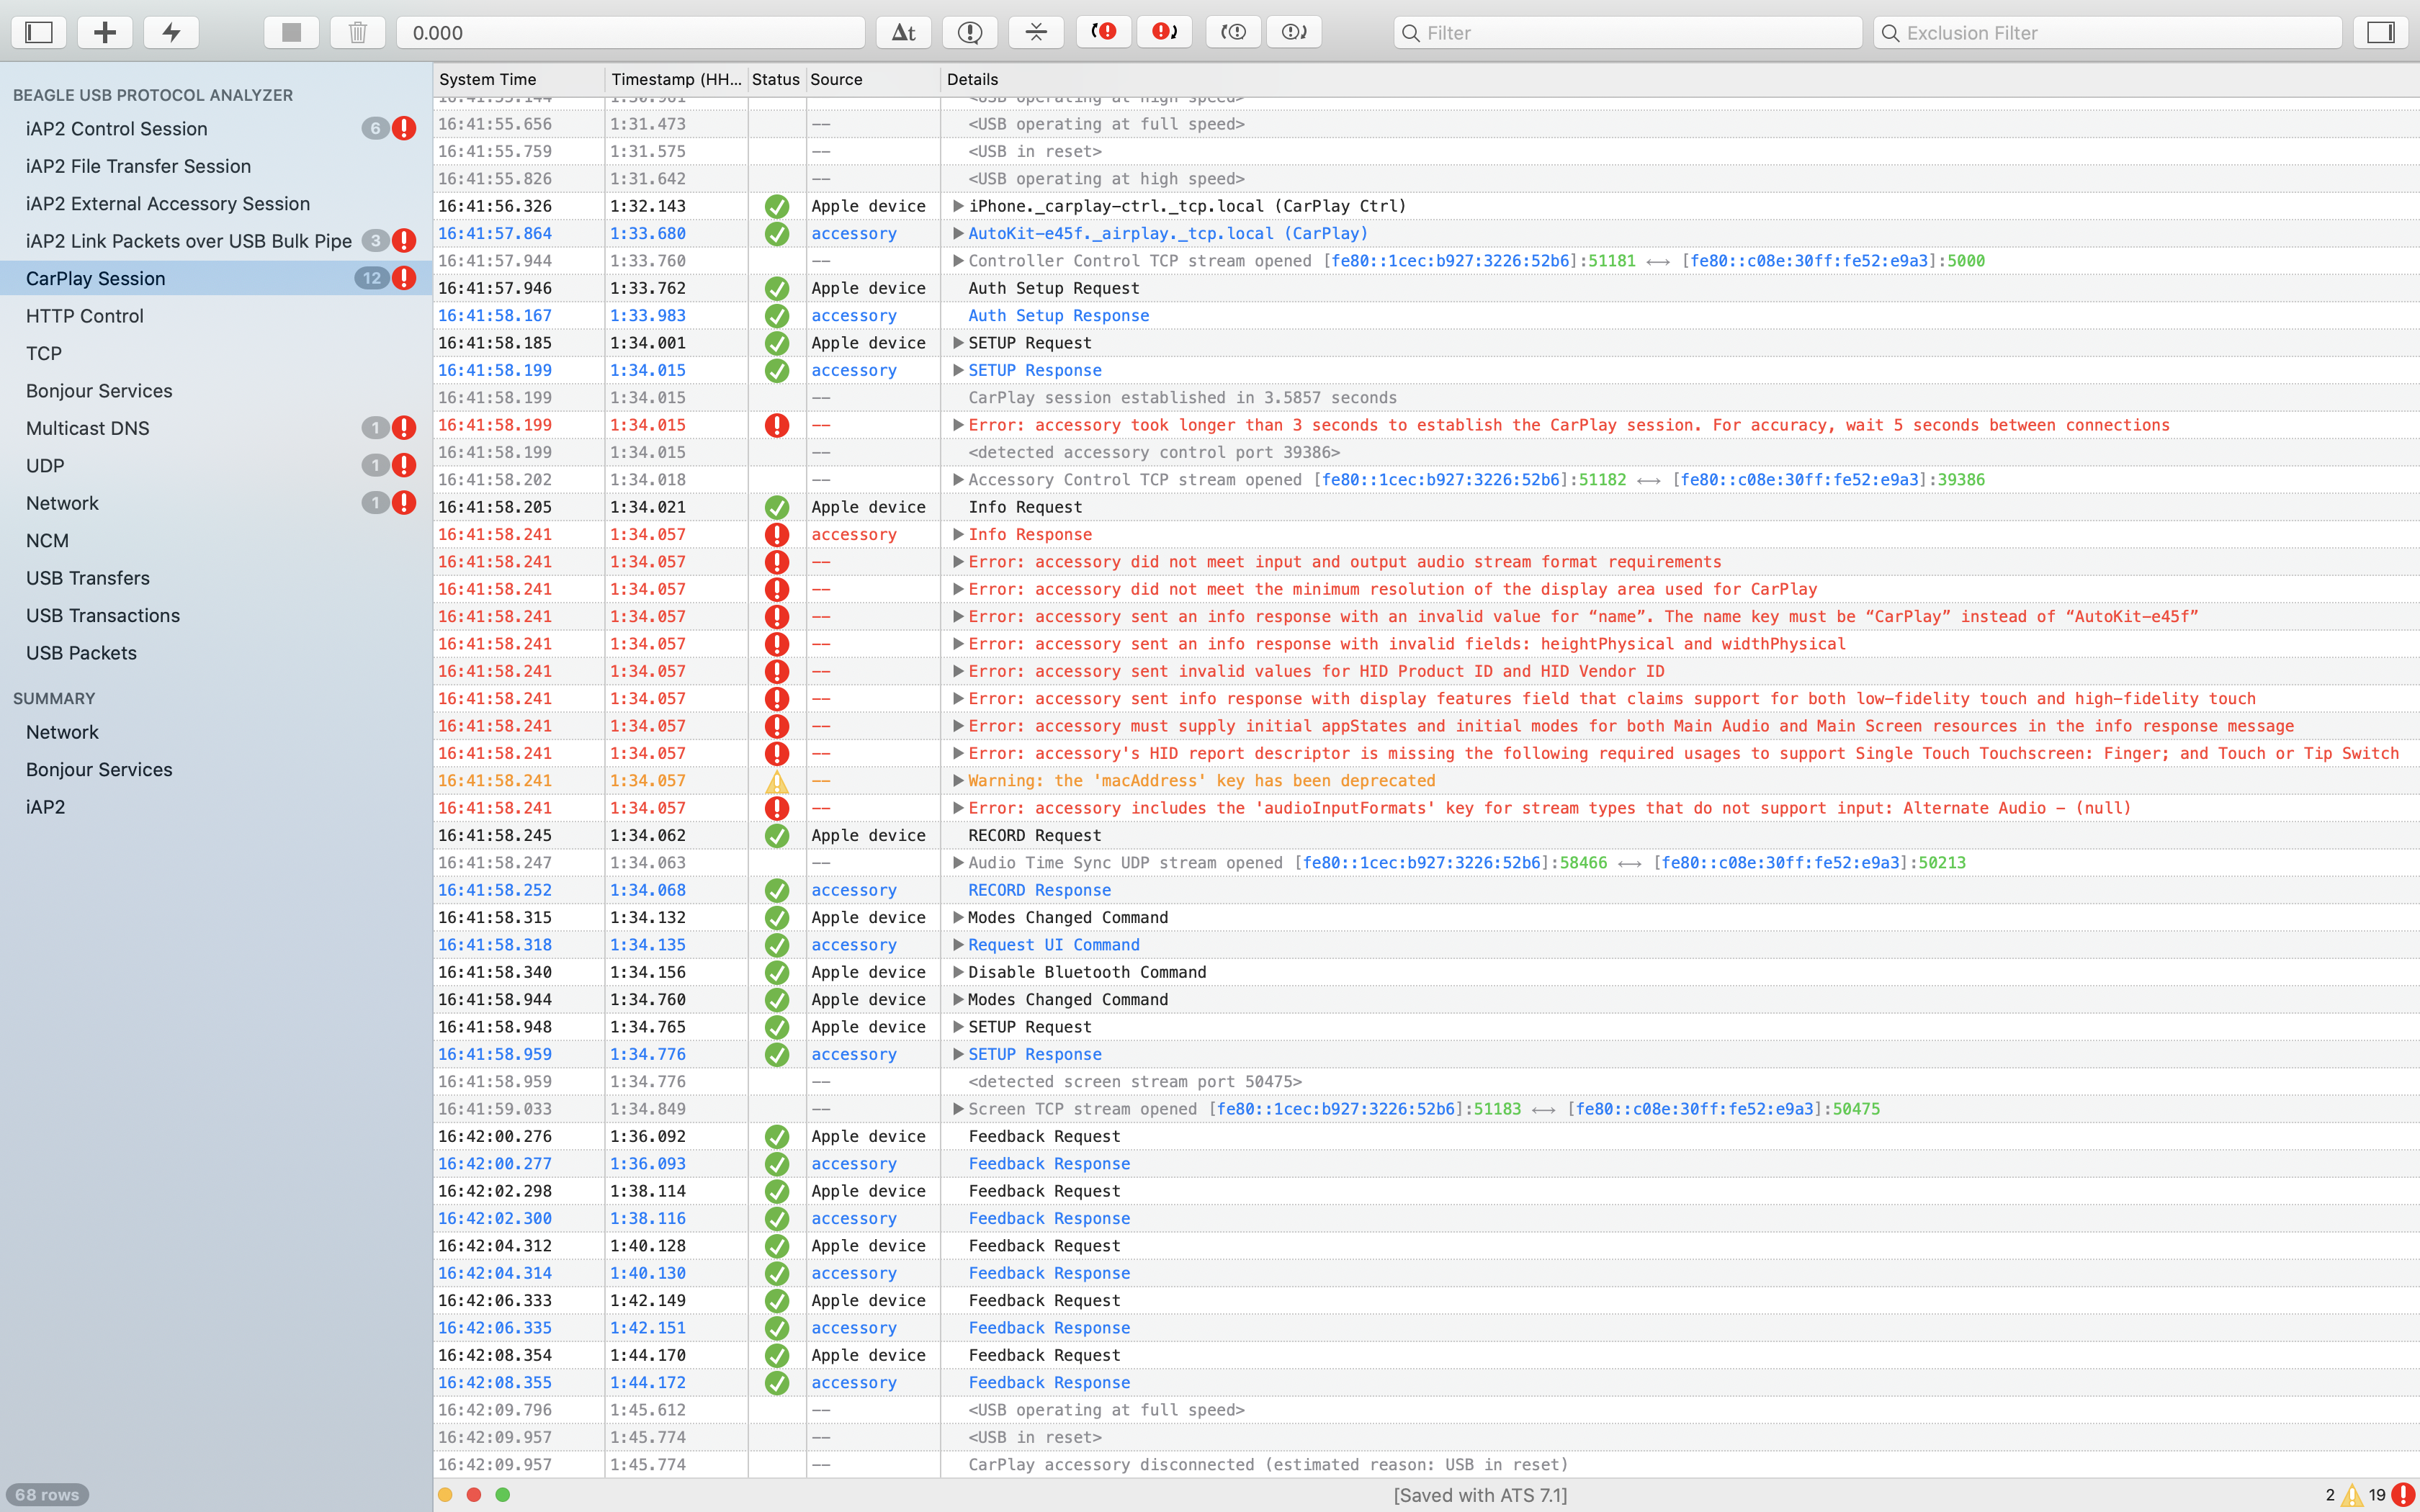Click the stop capture square button

click(291, 32)
